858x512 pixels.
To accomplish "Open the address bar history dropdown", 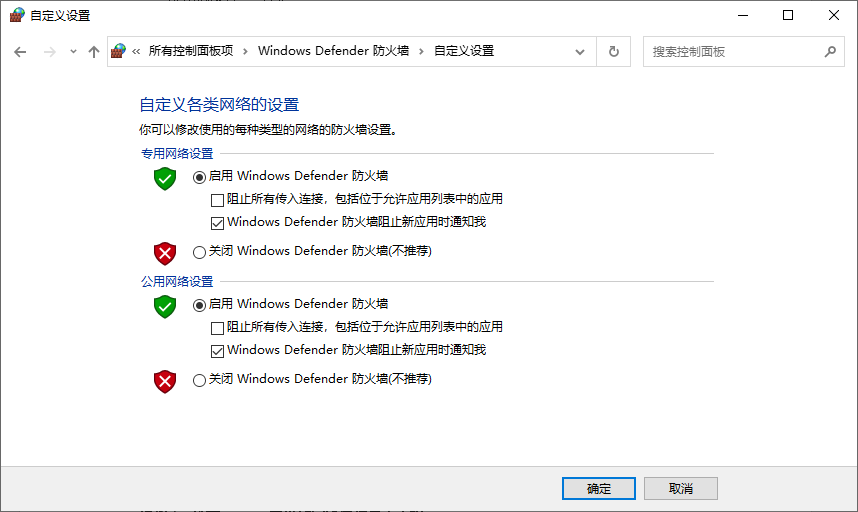I will [580, 52].
